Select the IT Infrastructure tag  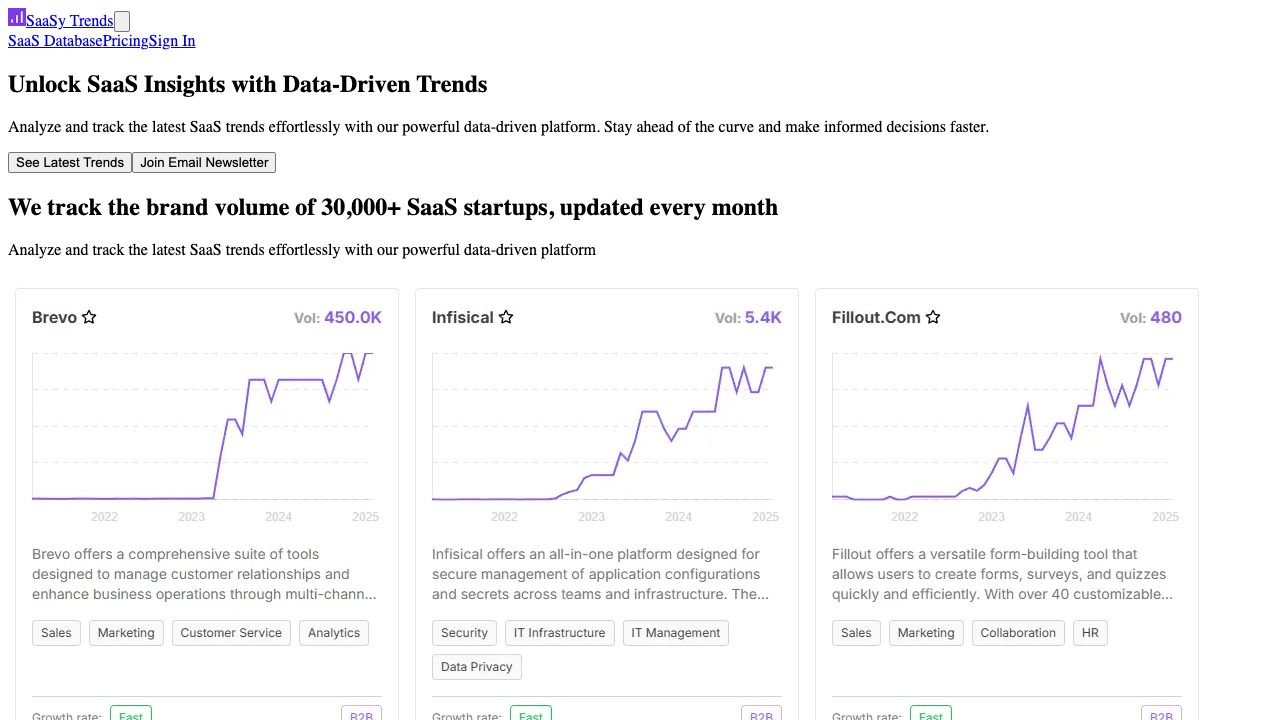coord(559,633)
